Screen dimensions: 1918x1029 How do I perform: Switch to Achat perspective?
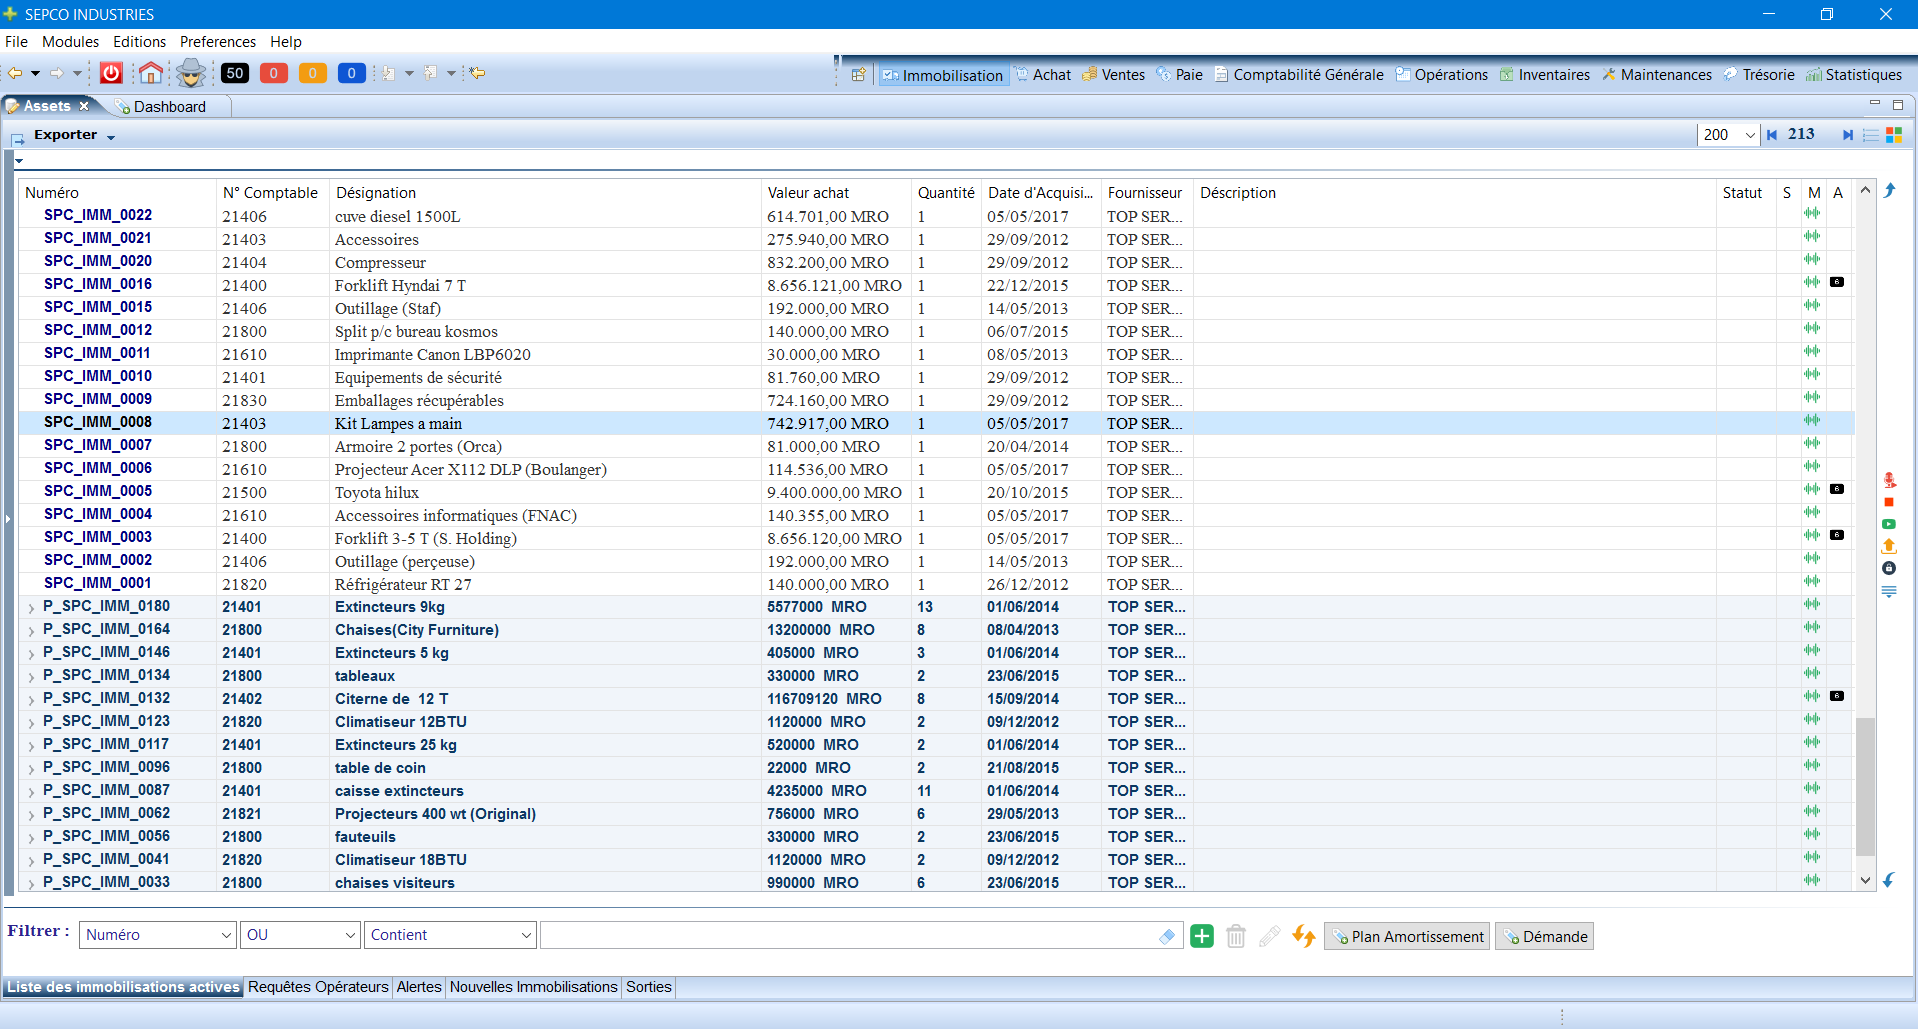coord(1043,75)
